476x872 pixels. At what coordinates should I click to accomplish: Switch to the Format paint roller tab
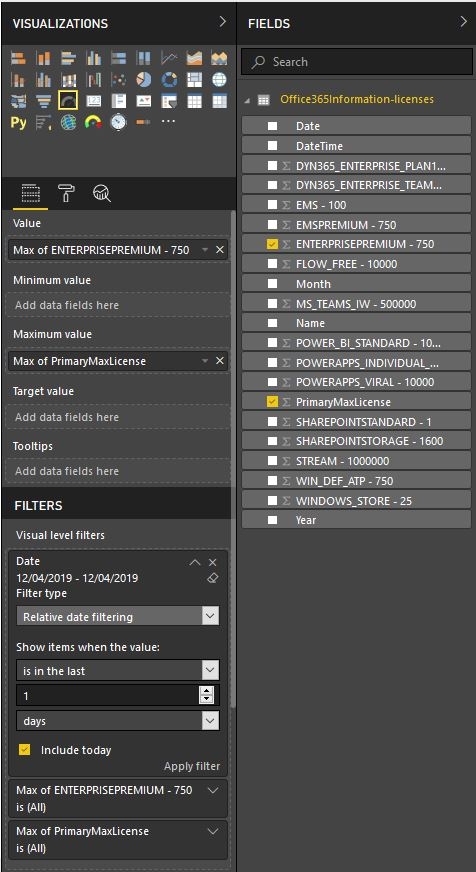pos(66,193)
